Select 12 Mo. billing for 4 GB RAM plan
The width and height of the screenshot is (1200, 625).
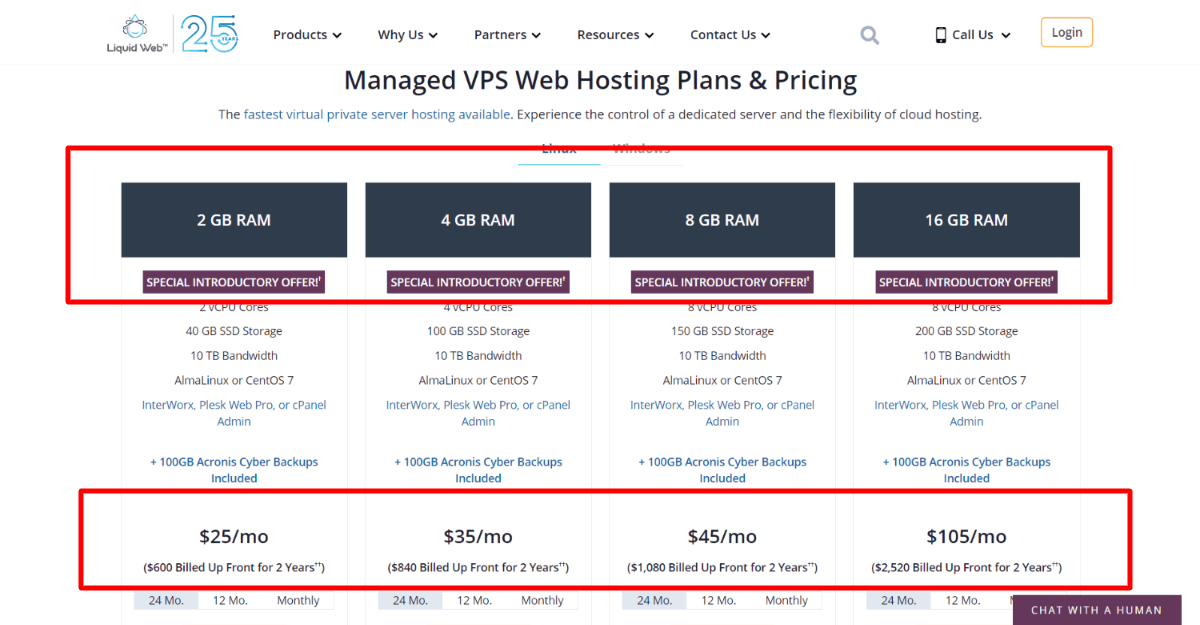[474, 601]
